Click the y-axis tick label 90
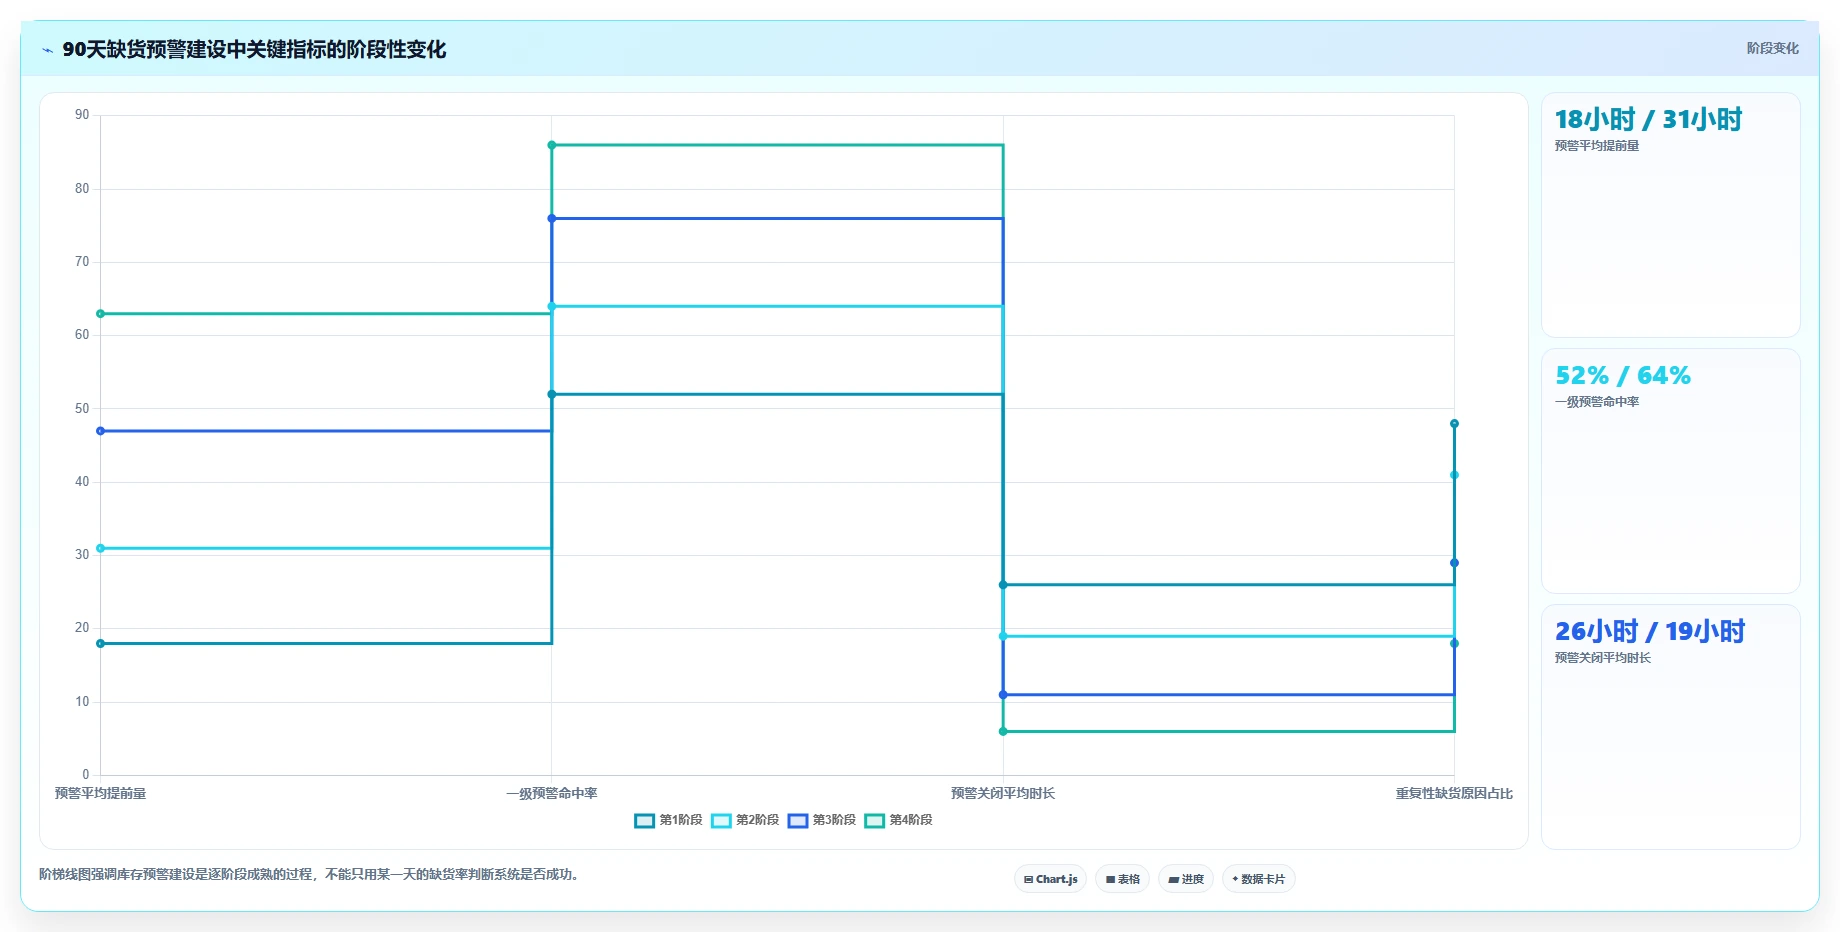Screen dimensions: 1840x932 (x=82, y=115)
